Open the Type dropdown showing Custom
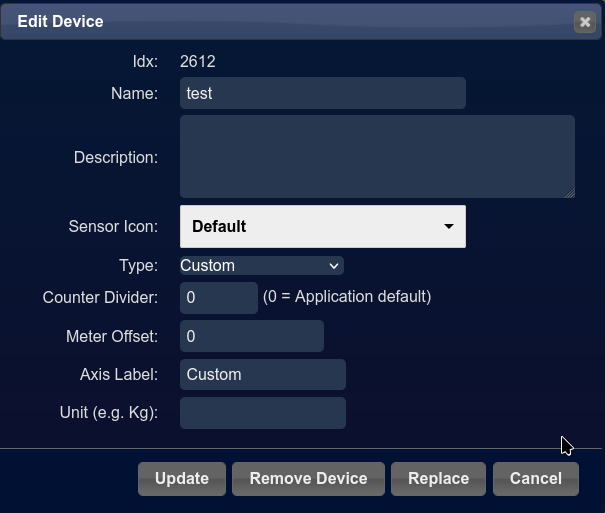Viewport: 605px width, 513px height. [x=262, y=266]
